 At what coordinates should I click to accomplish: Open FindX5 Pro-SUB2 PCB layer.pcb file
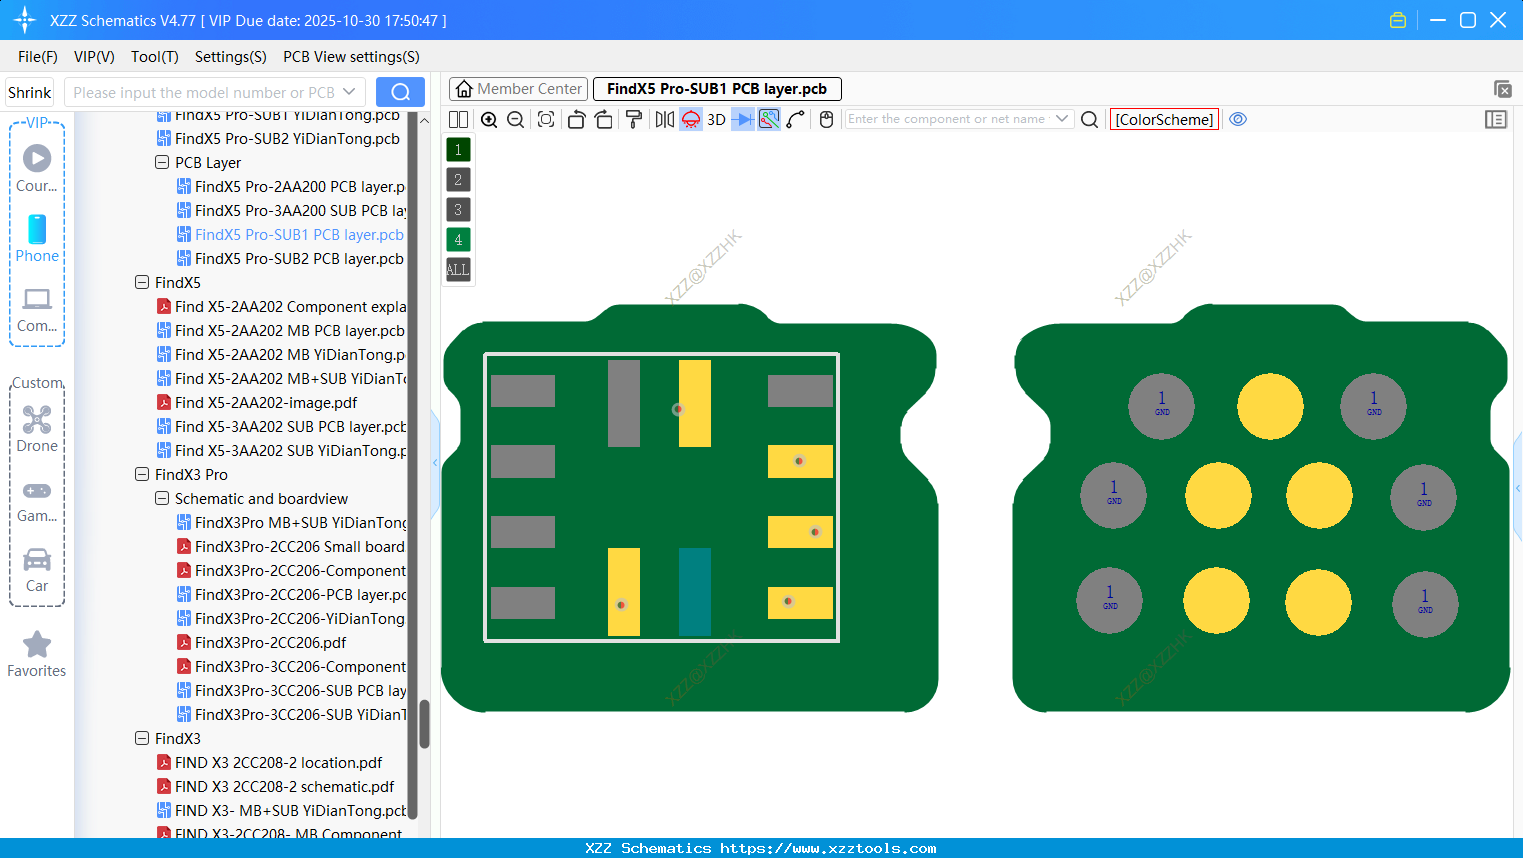pos(290,258)
